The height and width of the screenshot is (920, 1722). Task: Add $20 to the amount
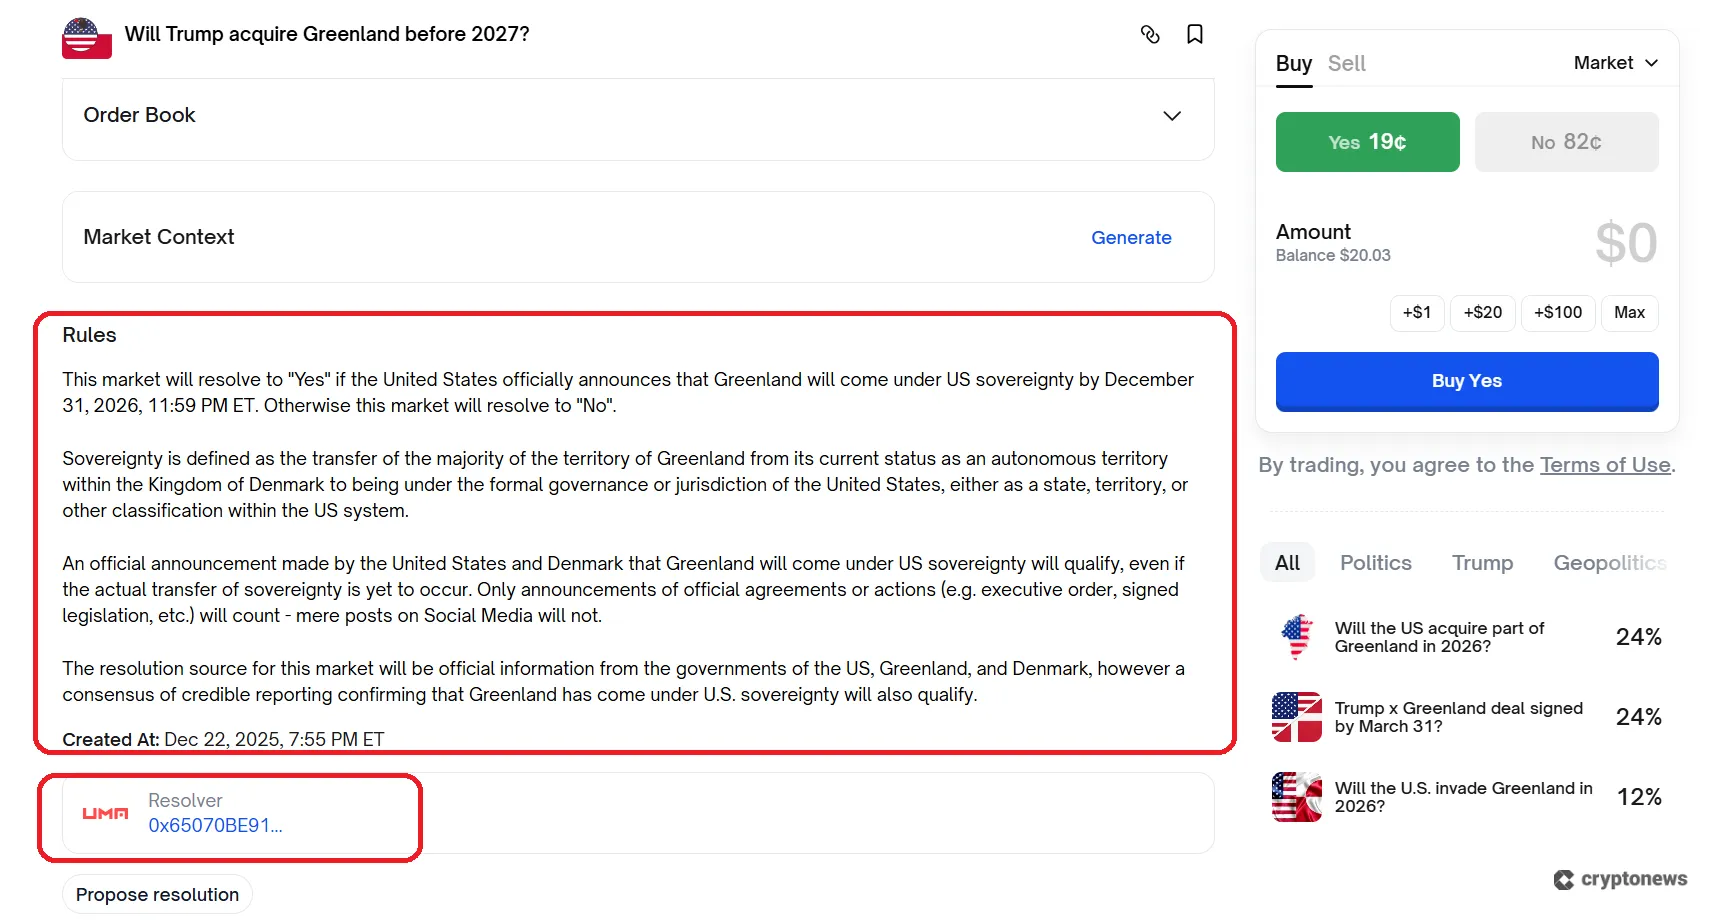pyautogui.click(x=1482, y=313)
